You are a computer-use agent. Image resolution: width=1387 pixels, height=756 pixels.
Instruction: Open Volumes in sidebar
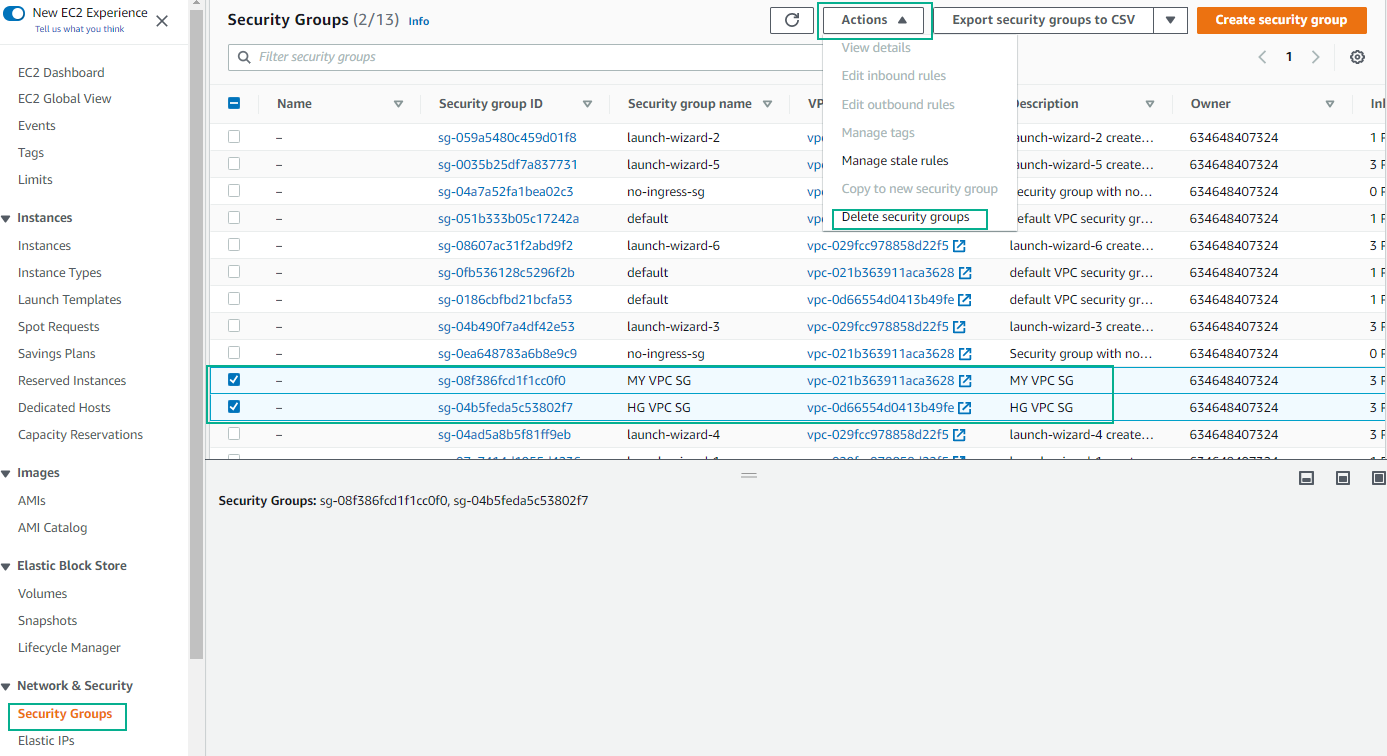43,594
